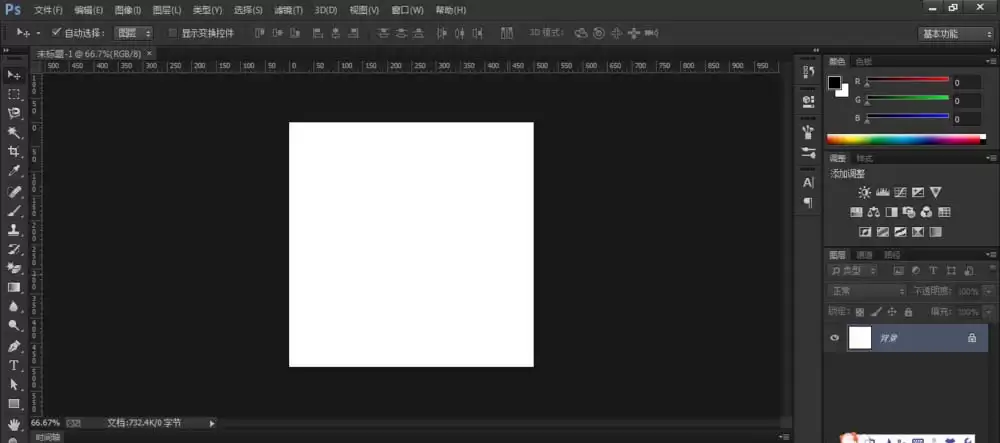Open the status bar info arrow
1000x443 pixels.
[x=212, y=423]
